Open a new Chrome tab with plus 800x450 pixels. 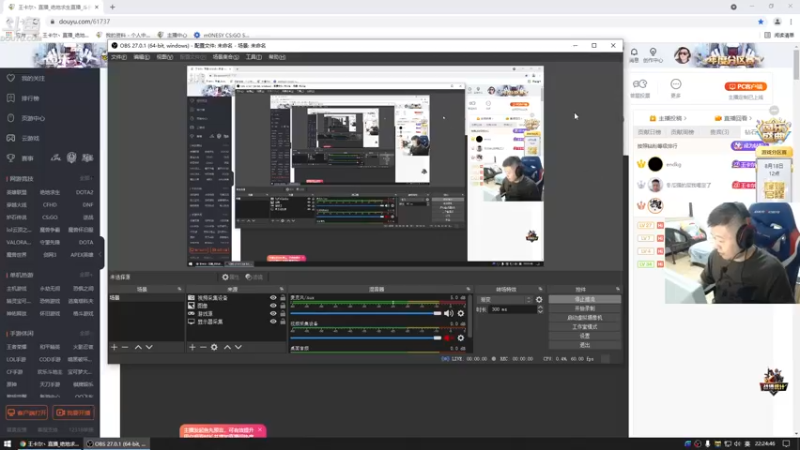click(x=112, y=7)
